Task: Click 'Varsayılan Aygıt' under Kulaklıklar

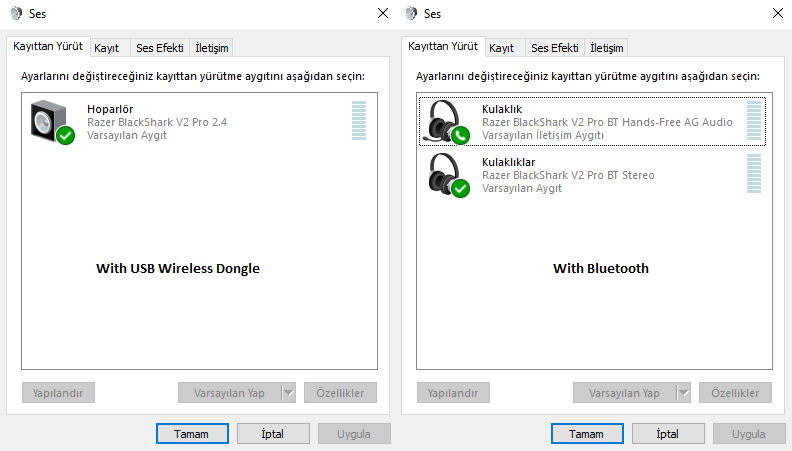Action: (x=522, y=188)
